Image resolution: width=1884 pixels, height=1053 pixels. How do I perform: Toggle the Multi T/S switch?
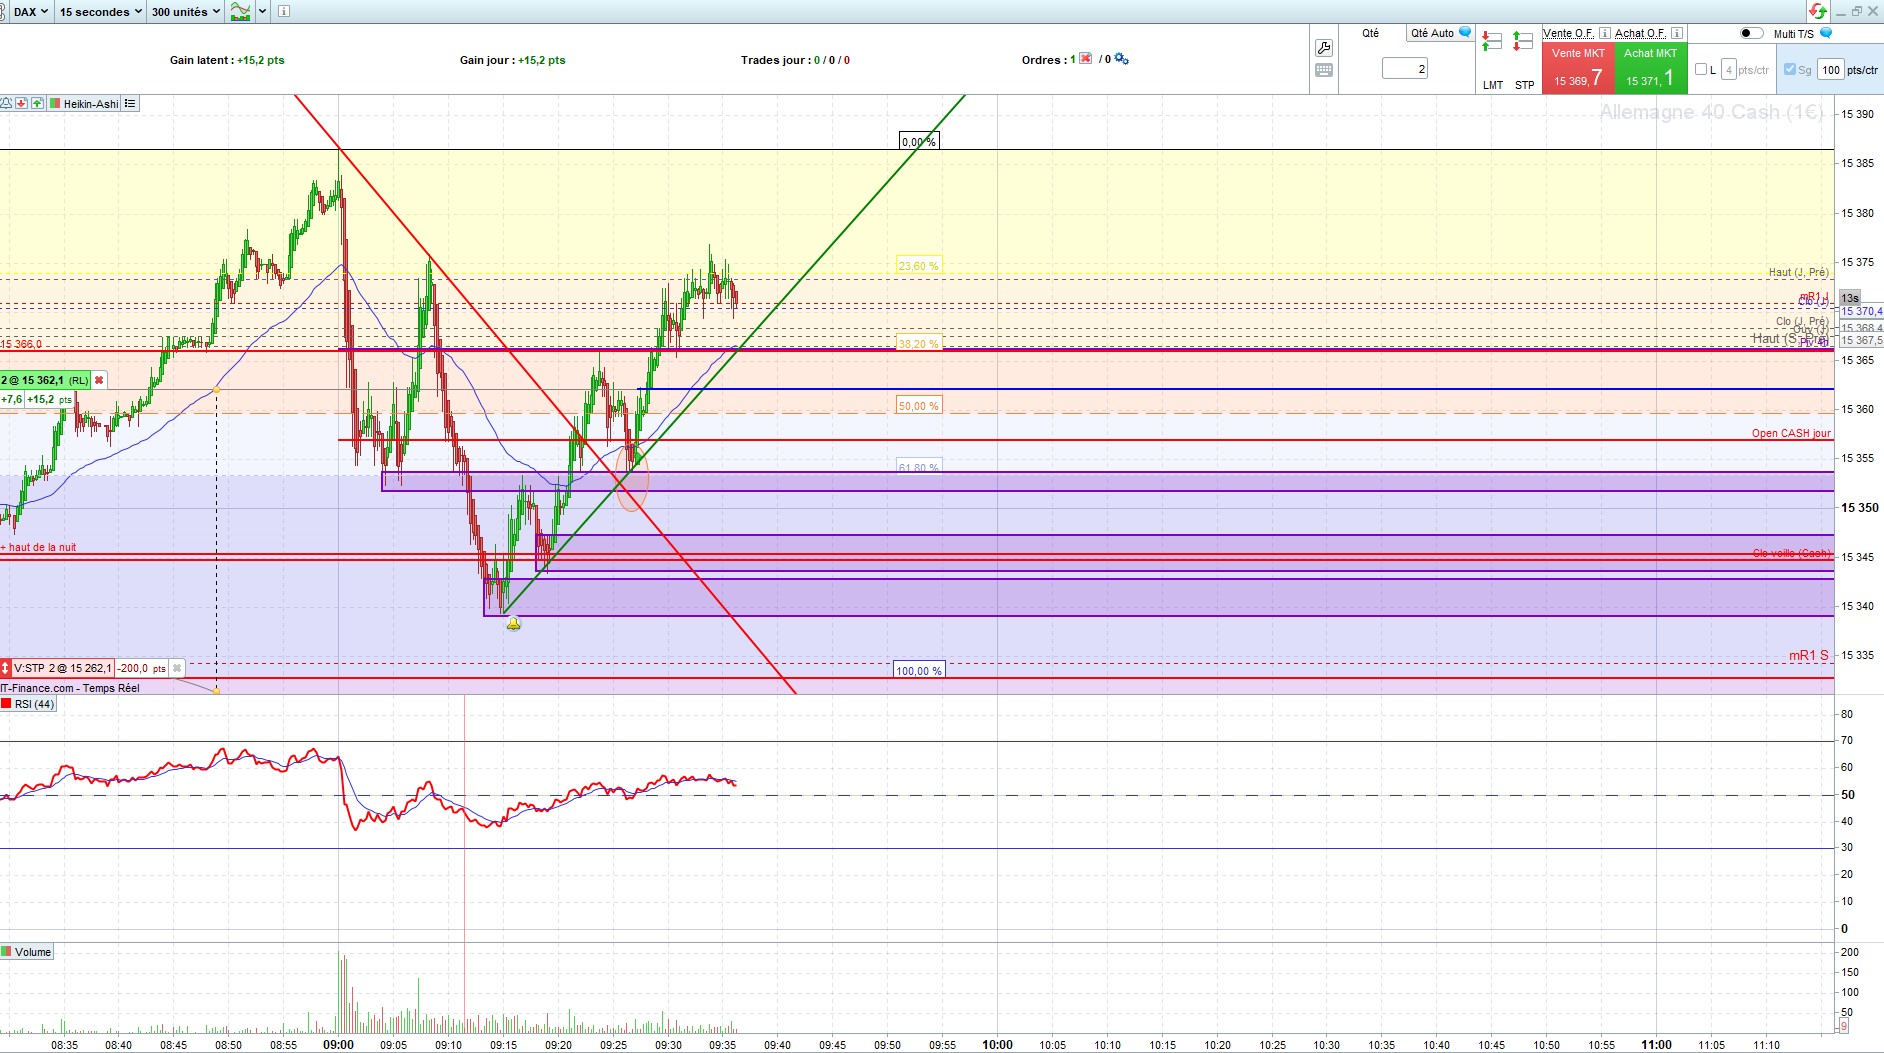(1751, 33)
